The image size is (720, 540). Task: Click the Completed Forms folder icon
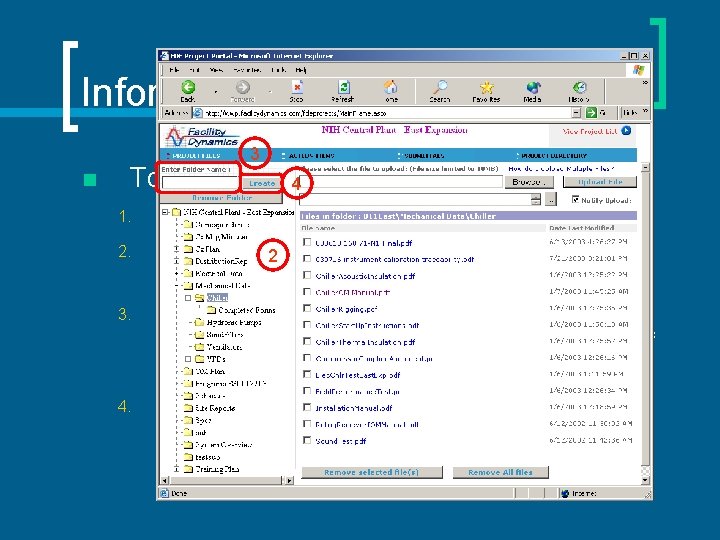pyautogui.click(x=211, y=310)
